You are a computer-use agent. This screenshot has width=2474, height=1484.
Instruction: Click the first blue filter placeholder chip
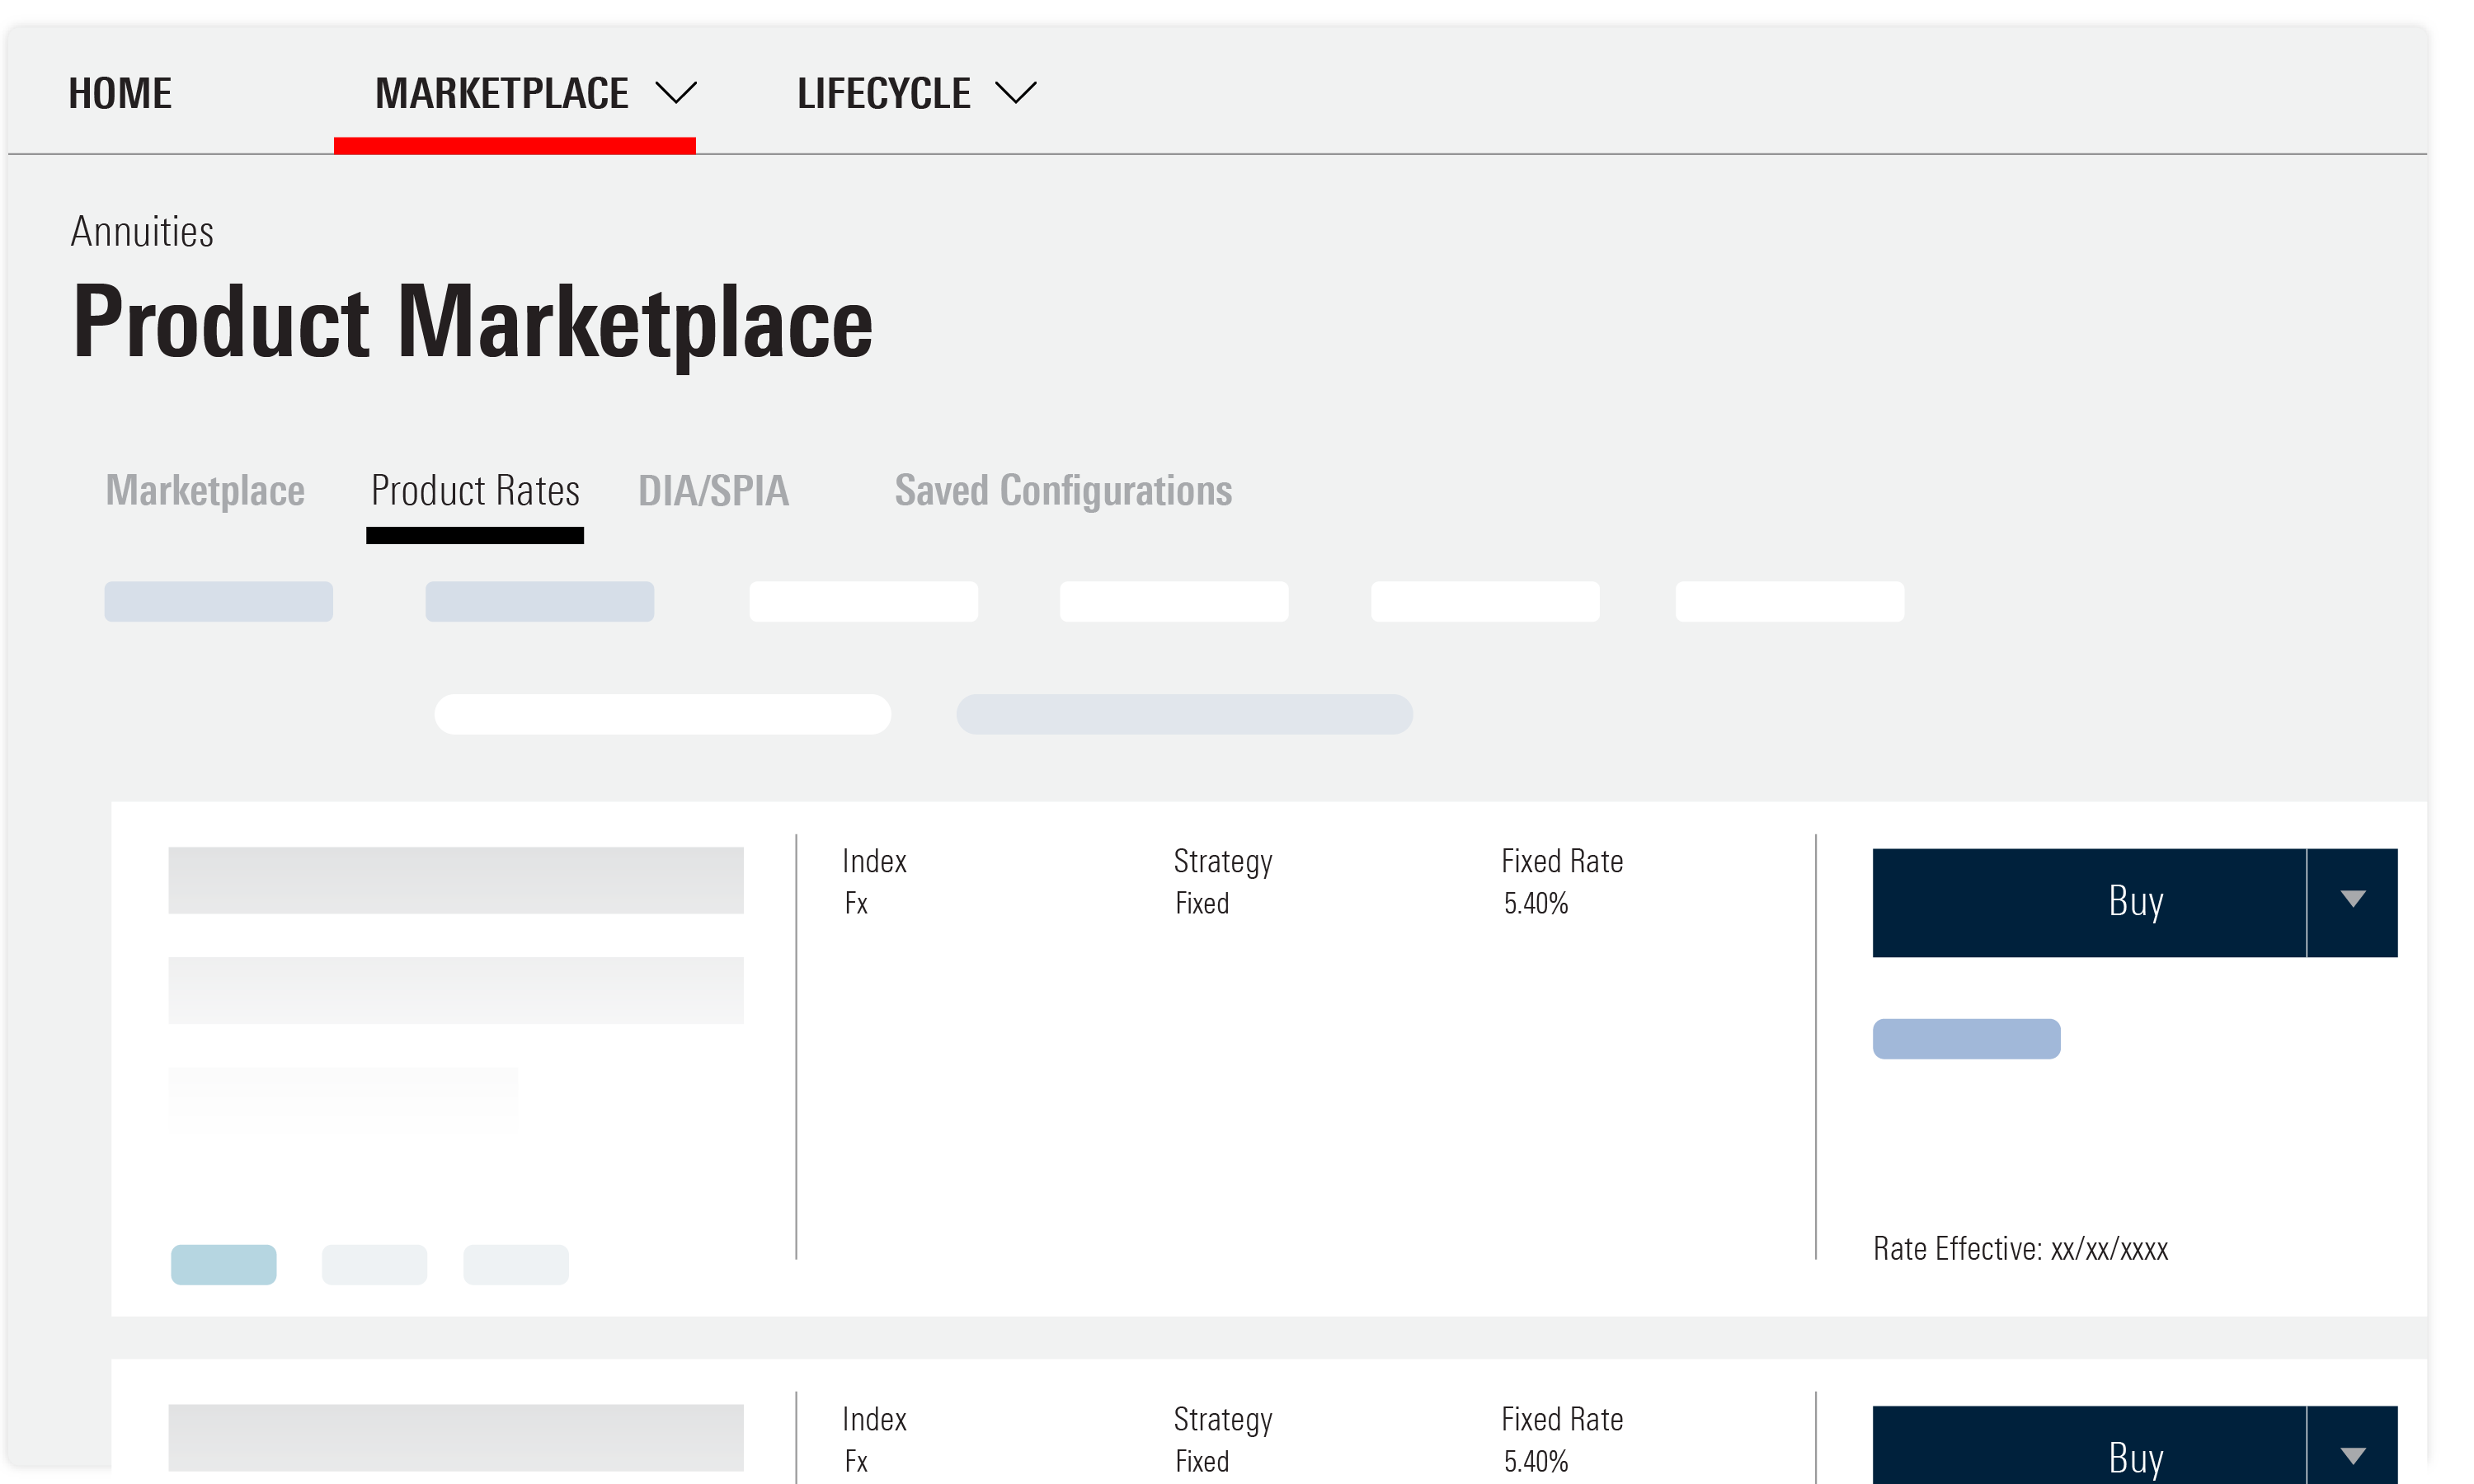(x=218, y=601)
